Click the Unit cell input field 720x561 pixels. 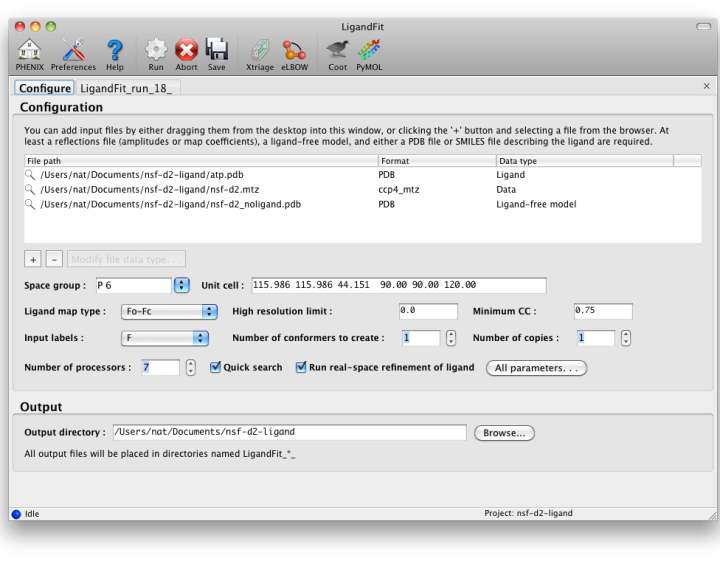pyautogui.click(x=398, y=285)
